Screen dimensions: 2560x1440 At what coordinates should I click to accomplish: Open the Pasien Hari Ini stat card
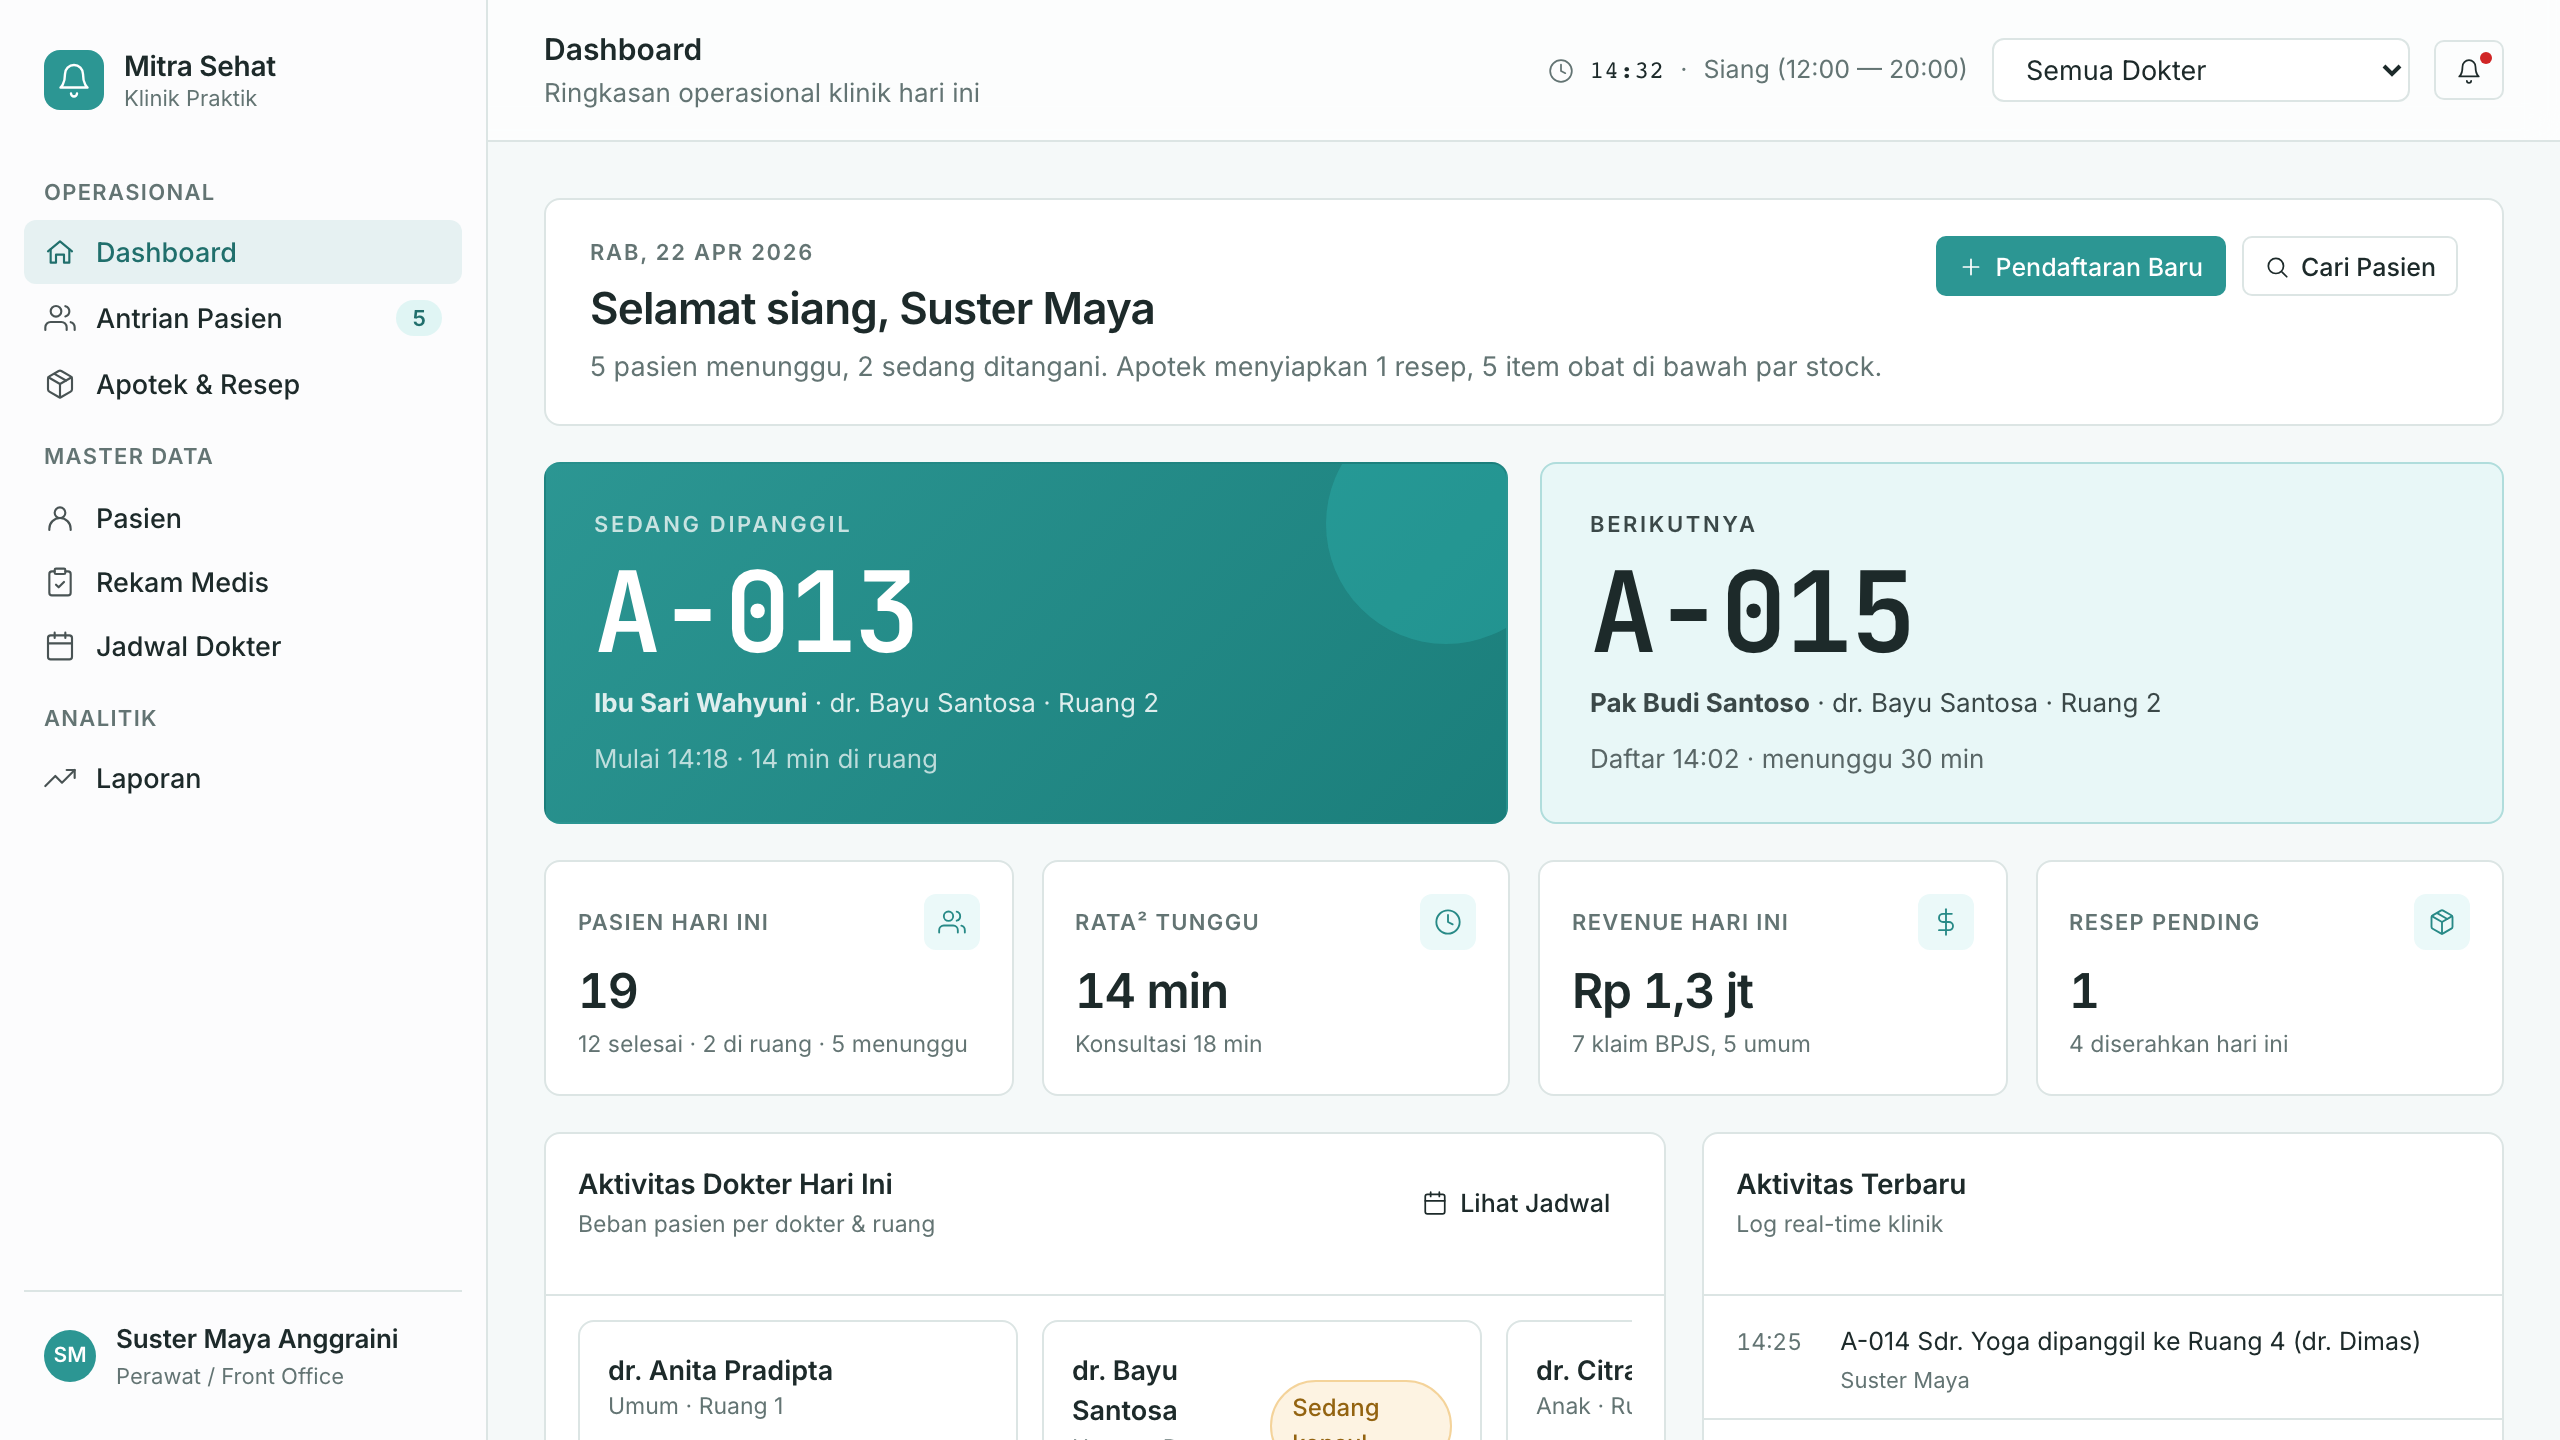pos(779,978)
